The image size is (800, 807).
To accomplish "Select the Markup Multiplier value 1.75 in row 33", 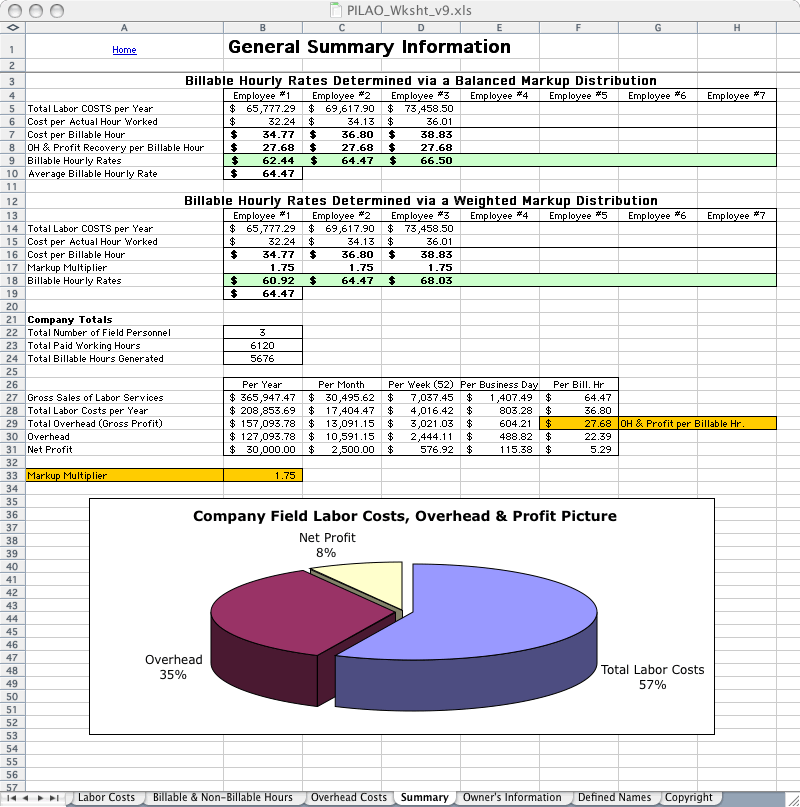I will [263, 476].
